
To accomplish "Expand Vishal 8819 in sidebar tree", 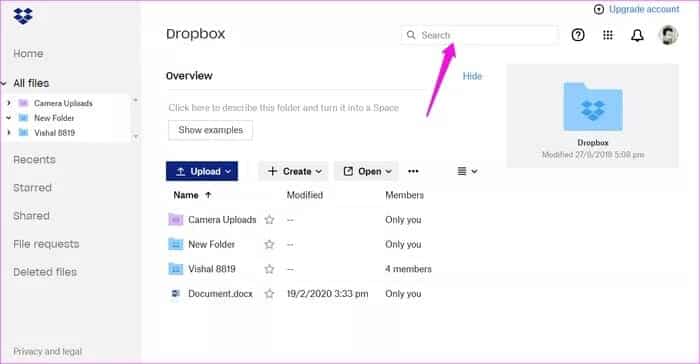I will [x=8, y=133].
